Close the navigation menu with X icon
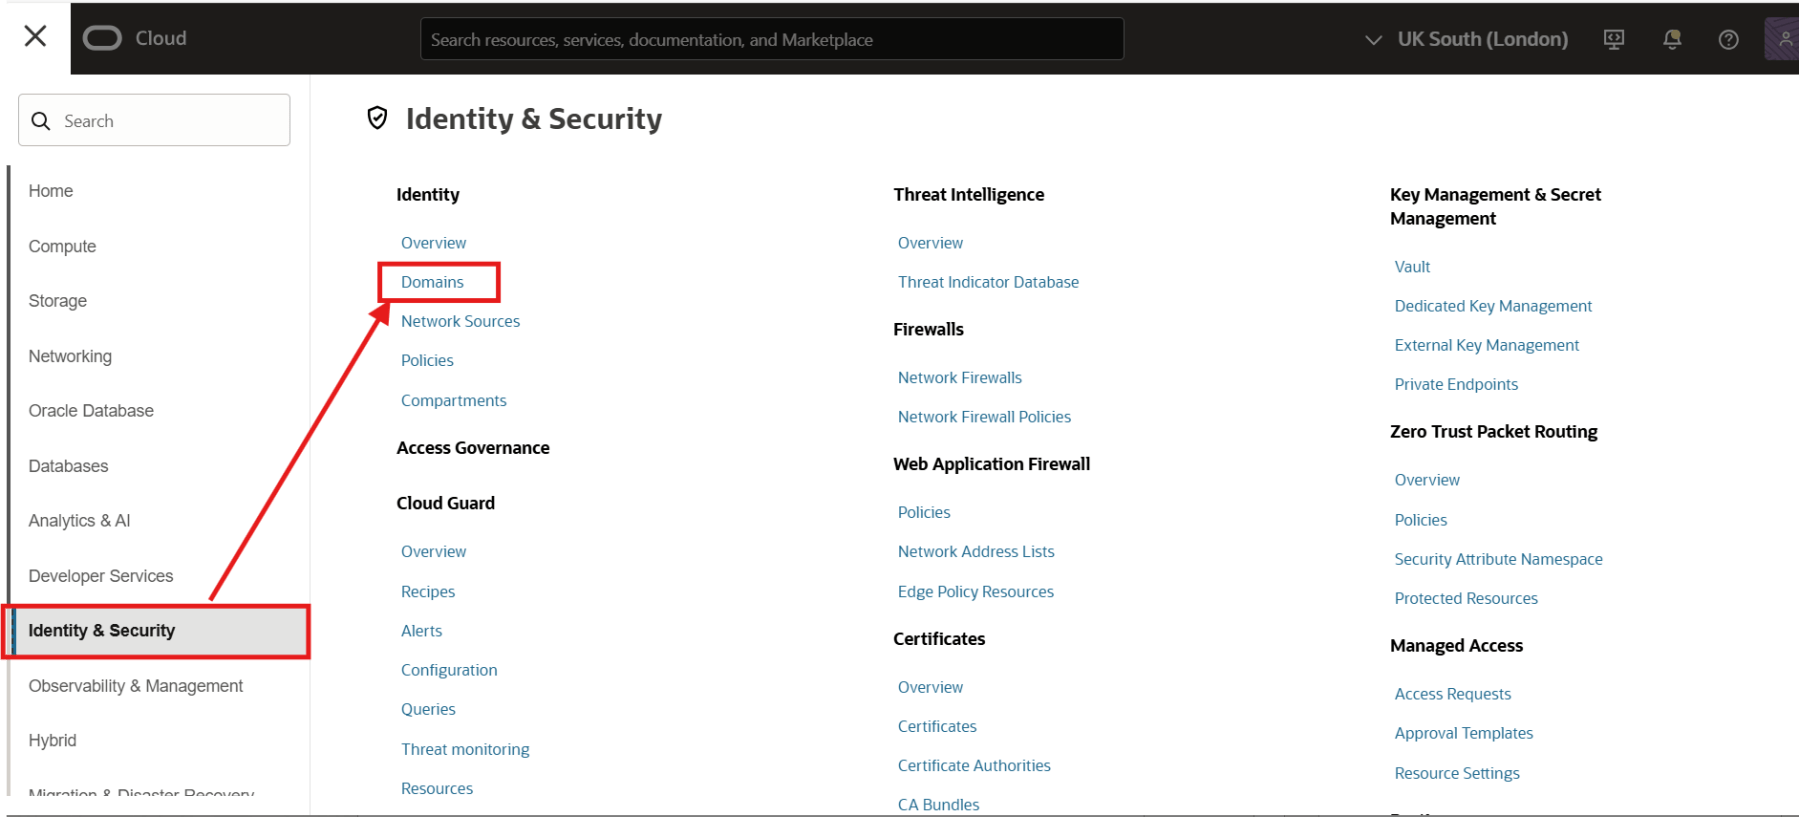Screen dimensions: 1799x817 (35, 37)
